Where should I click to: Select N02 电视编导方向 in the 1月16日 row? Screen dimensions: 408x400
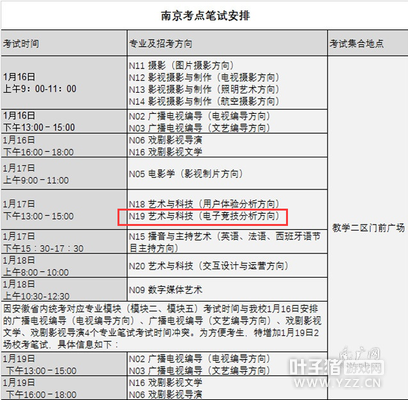coord(199,116)
